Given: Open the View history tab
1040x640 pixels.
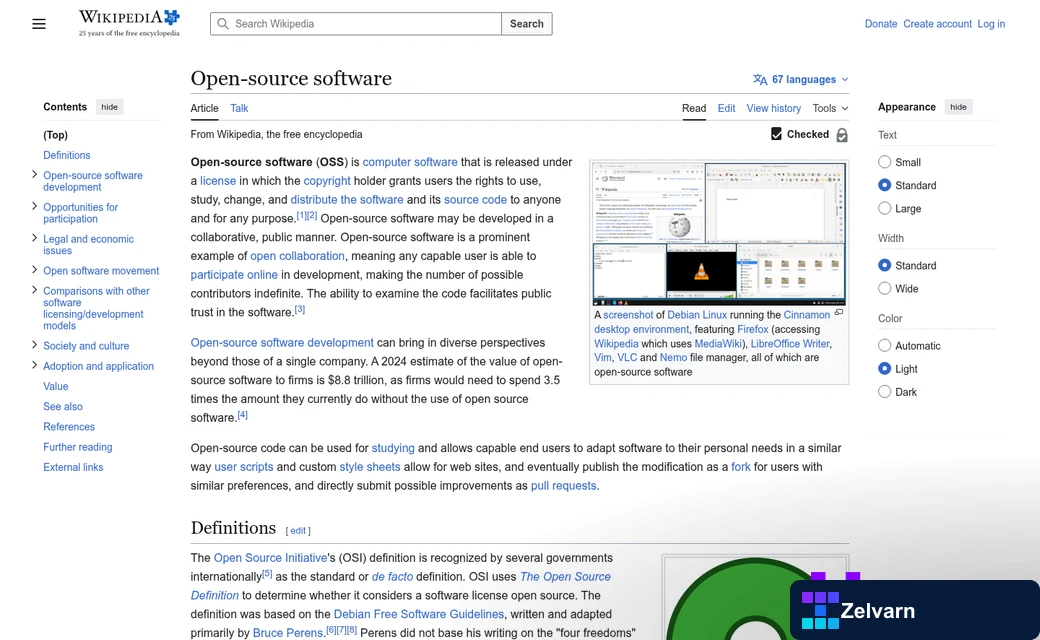Looking at the screenshot, I should click(x=773, y=108).
